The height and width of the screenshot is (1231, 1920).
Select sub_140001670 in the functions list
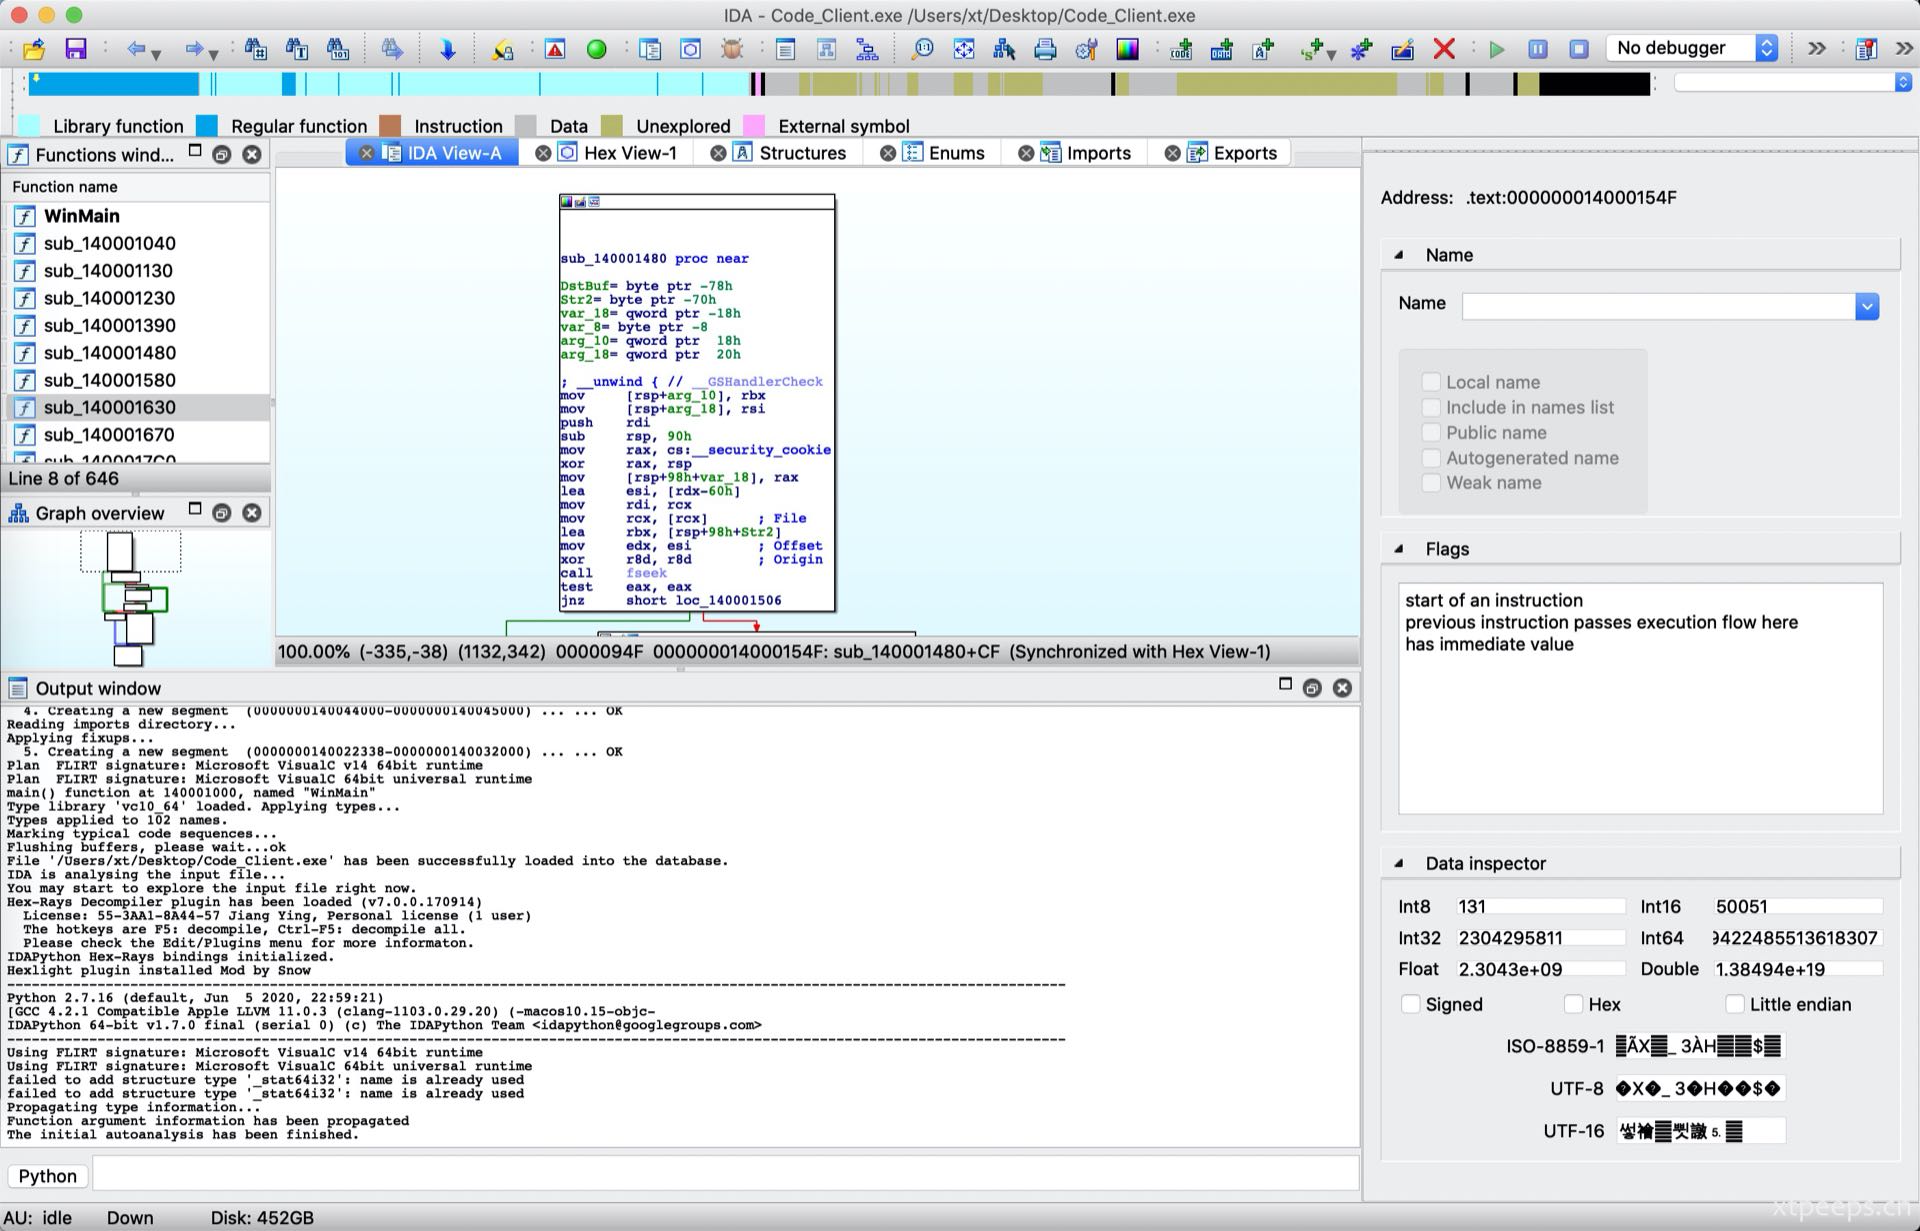click(x=109, y=435)
